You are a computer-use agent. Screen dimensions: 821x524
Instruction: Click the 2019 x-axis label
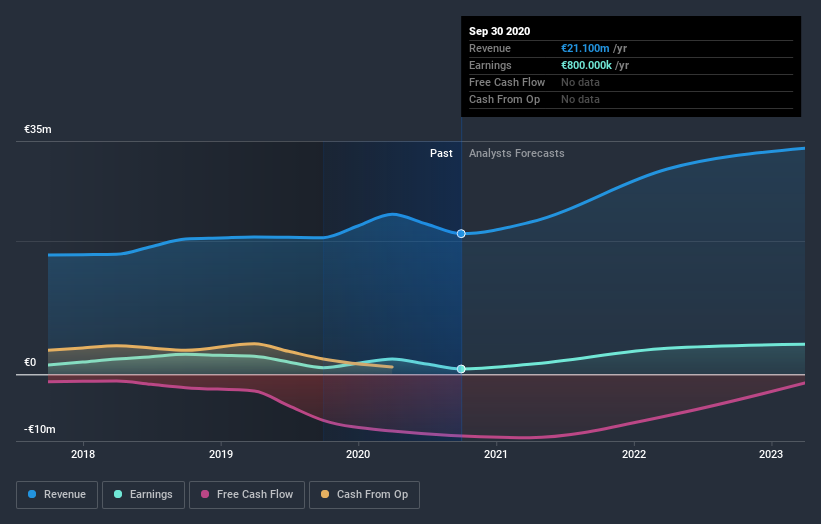pos(221,454)
